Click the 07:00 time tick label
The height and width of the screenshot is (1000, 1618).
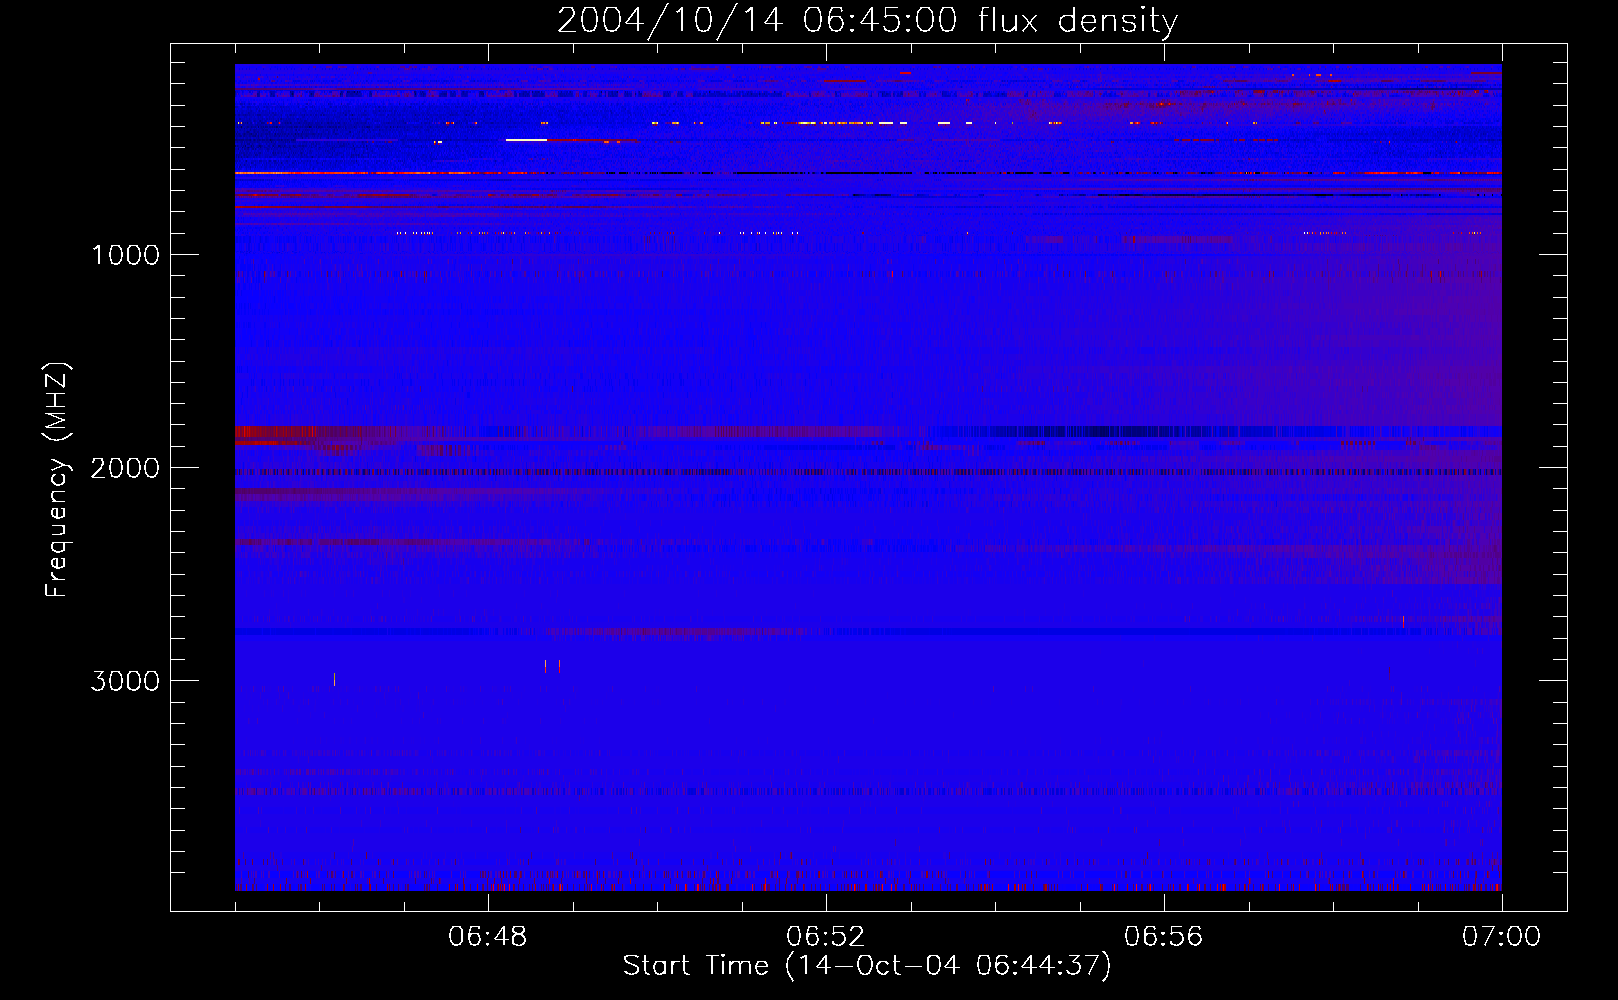pyautogui.click(x=1501, y=937)
